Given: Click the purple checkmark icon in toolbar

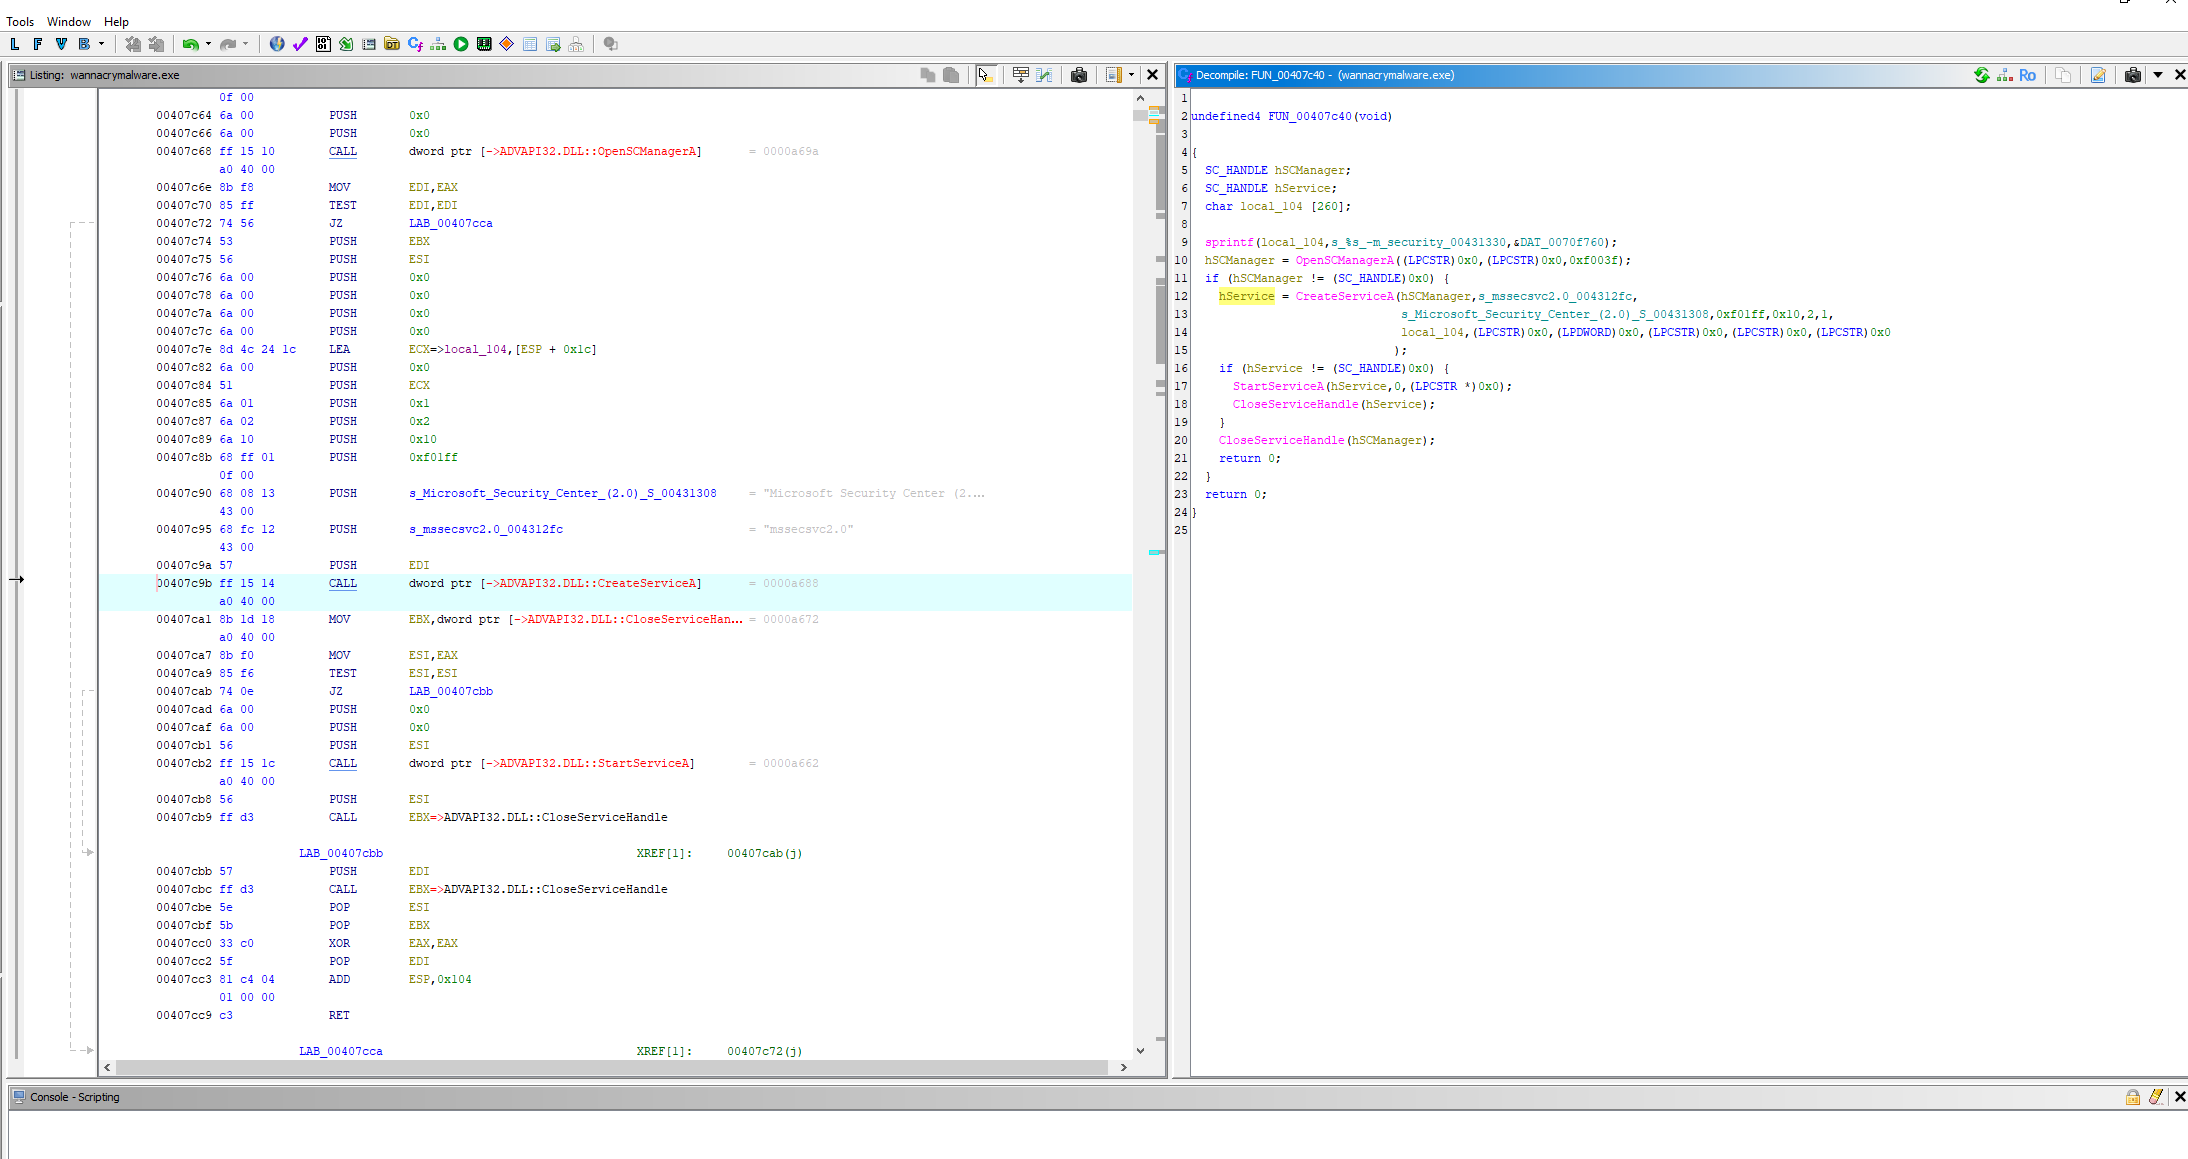Looking at the screenshot, I should tap(300, 44).
